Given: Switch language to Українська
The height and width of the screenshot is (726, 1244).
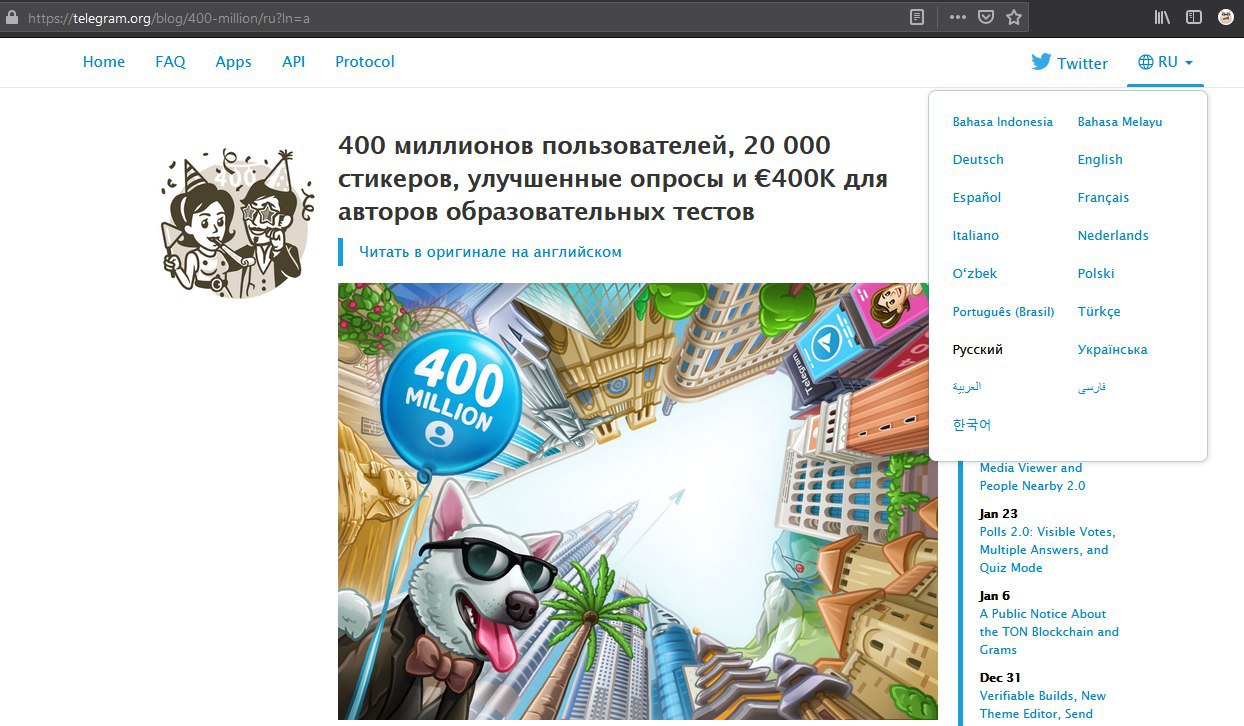Looking at the screenshot, I should pos(1113,350).
